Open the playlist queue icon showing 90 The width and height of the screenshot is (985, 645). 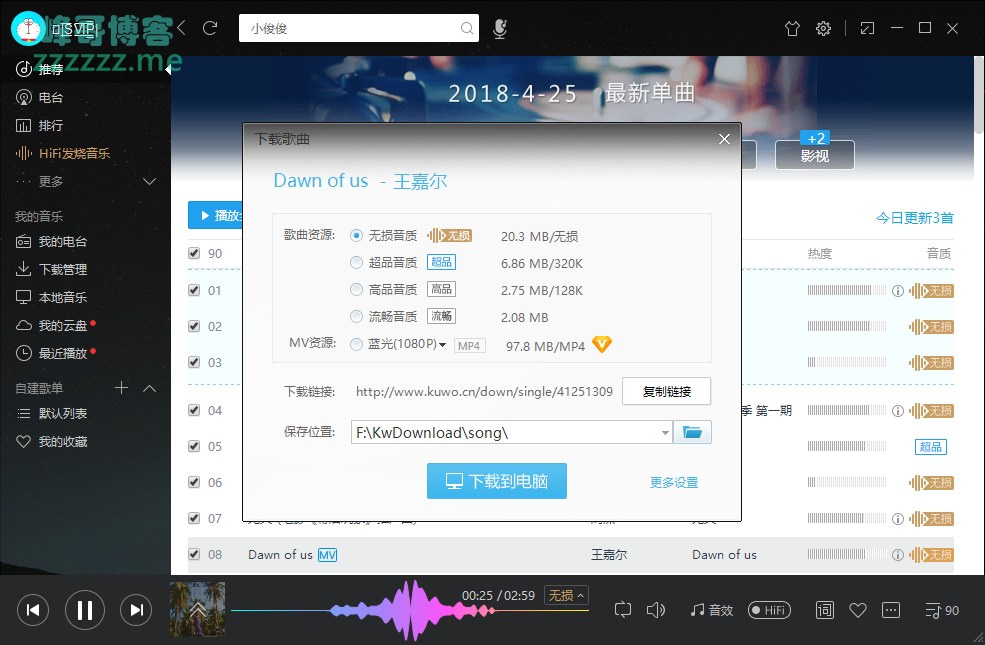[x=942, y=610]
